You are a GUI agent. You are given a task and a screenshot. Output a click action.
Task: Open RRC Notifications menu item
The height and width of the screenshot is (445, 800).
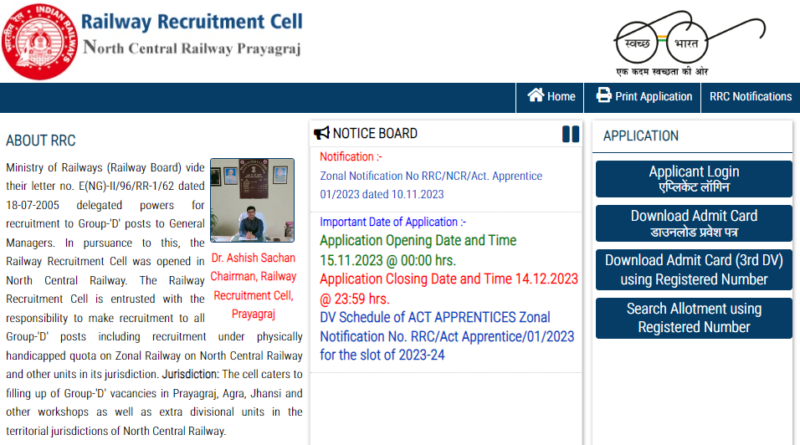coord(750,97)
